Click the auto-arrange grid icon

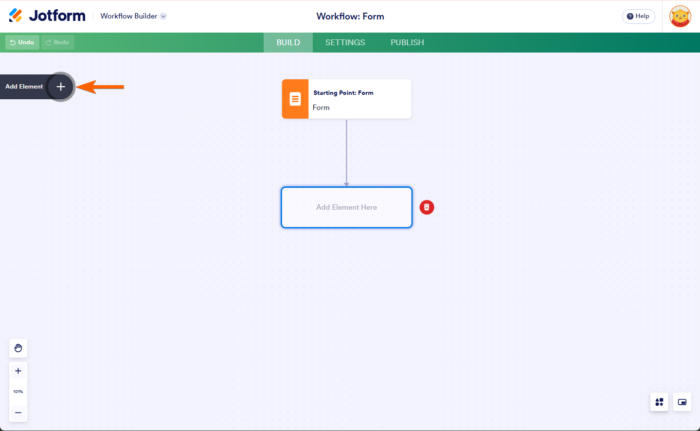pyautogui.click(x=659, y=402)
